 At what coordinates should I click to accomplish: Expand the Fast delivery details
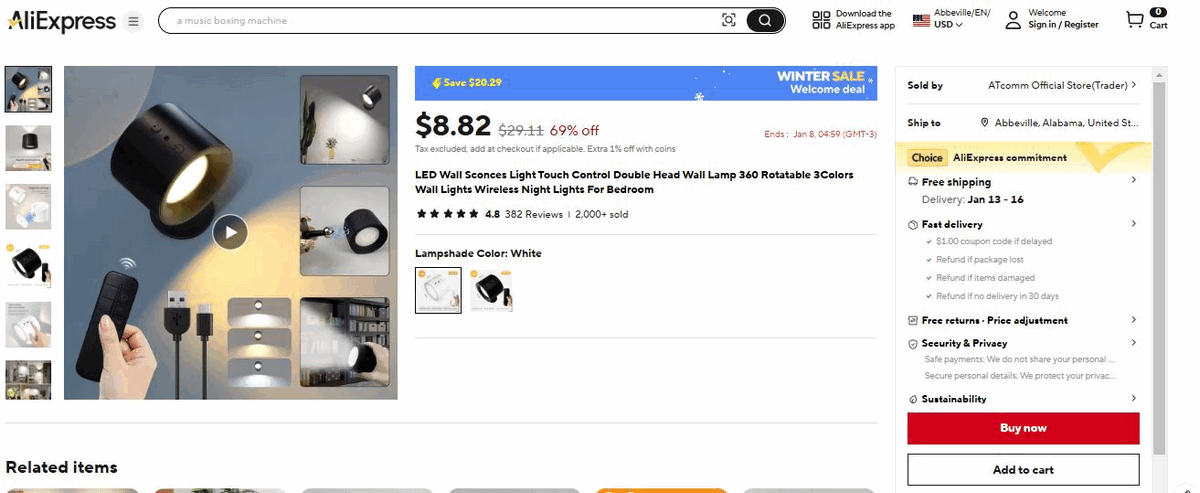(x=1133, y=224)
